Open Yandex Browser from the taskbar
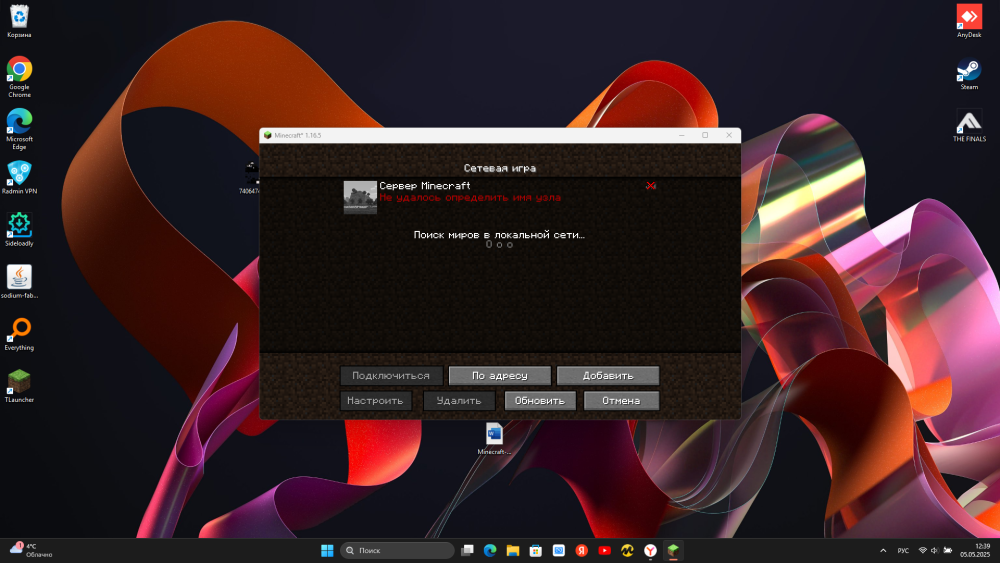1000x563 pixels. 650,550
